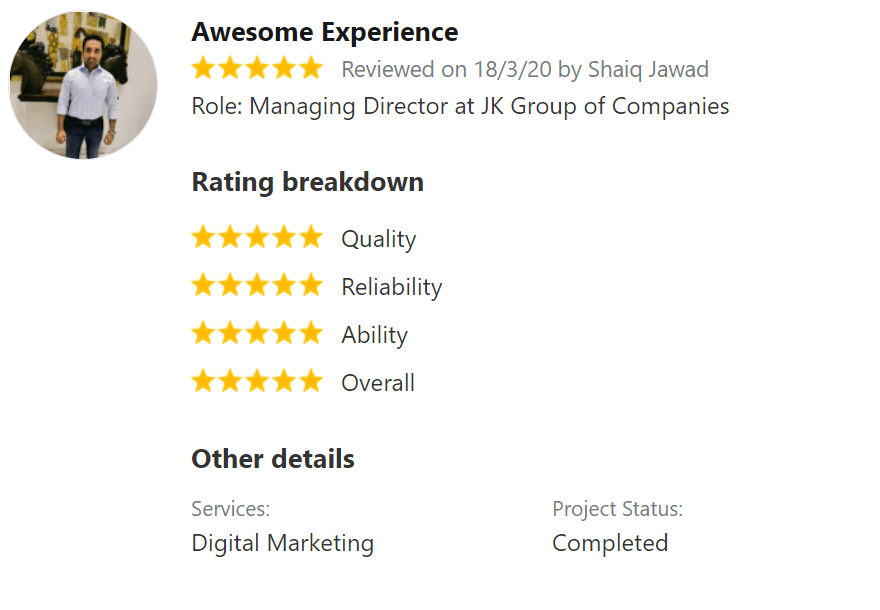Click the Other details heading
Image resolution: width=880 pixels, height=610 pixels.
(x=273, y=459)
